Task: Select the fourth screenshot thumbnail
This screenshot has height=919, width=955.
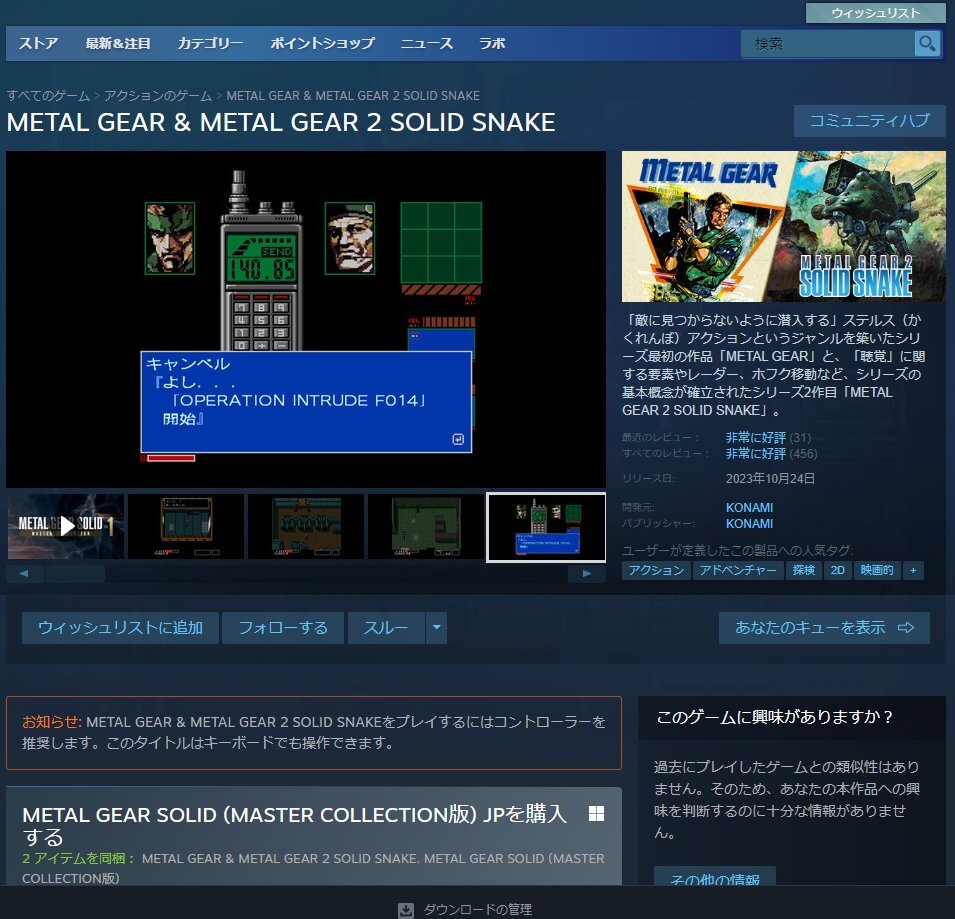Action: pos(426,526)
